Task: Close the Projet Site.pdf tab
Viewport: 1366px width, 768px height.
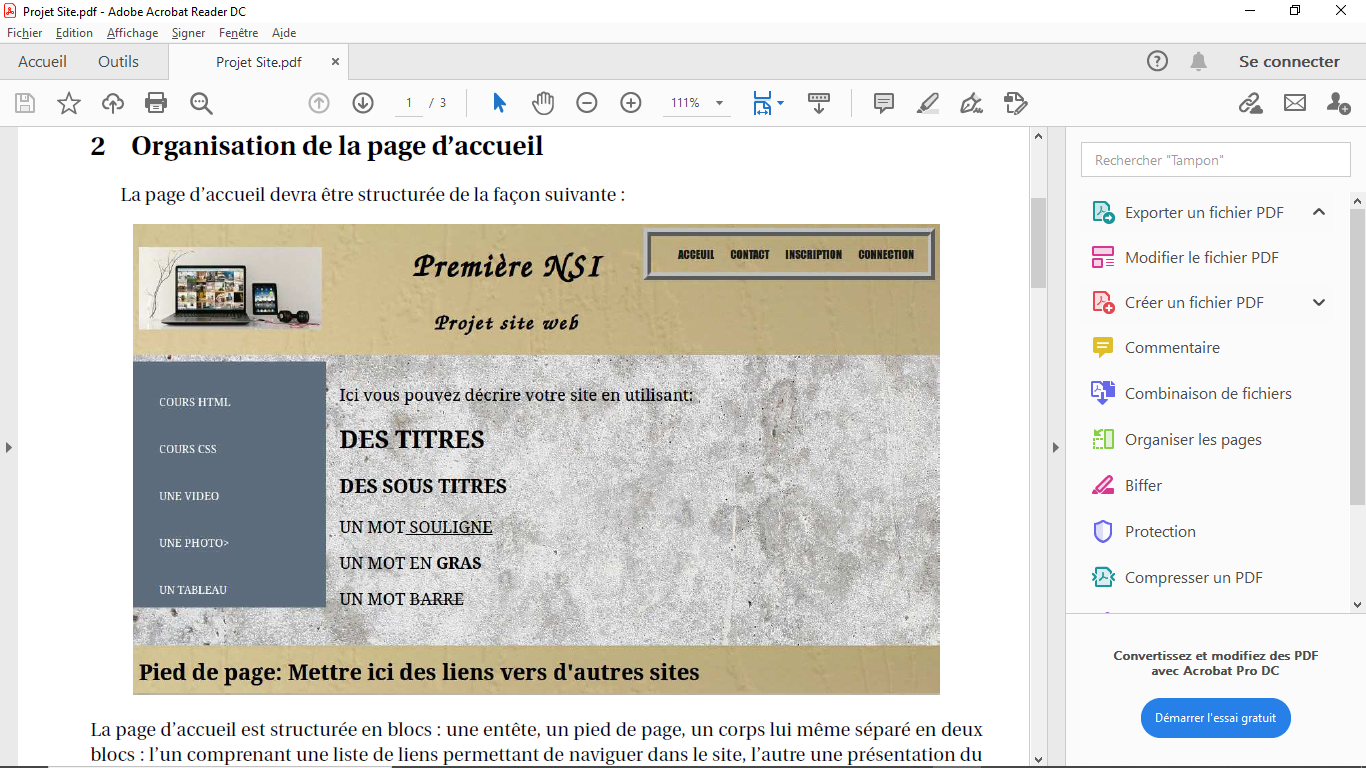Action: (335, 62)
